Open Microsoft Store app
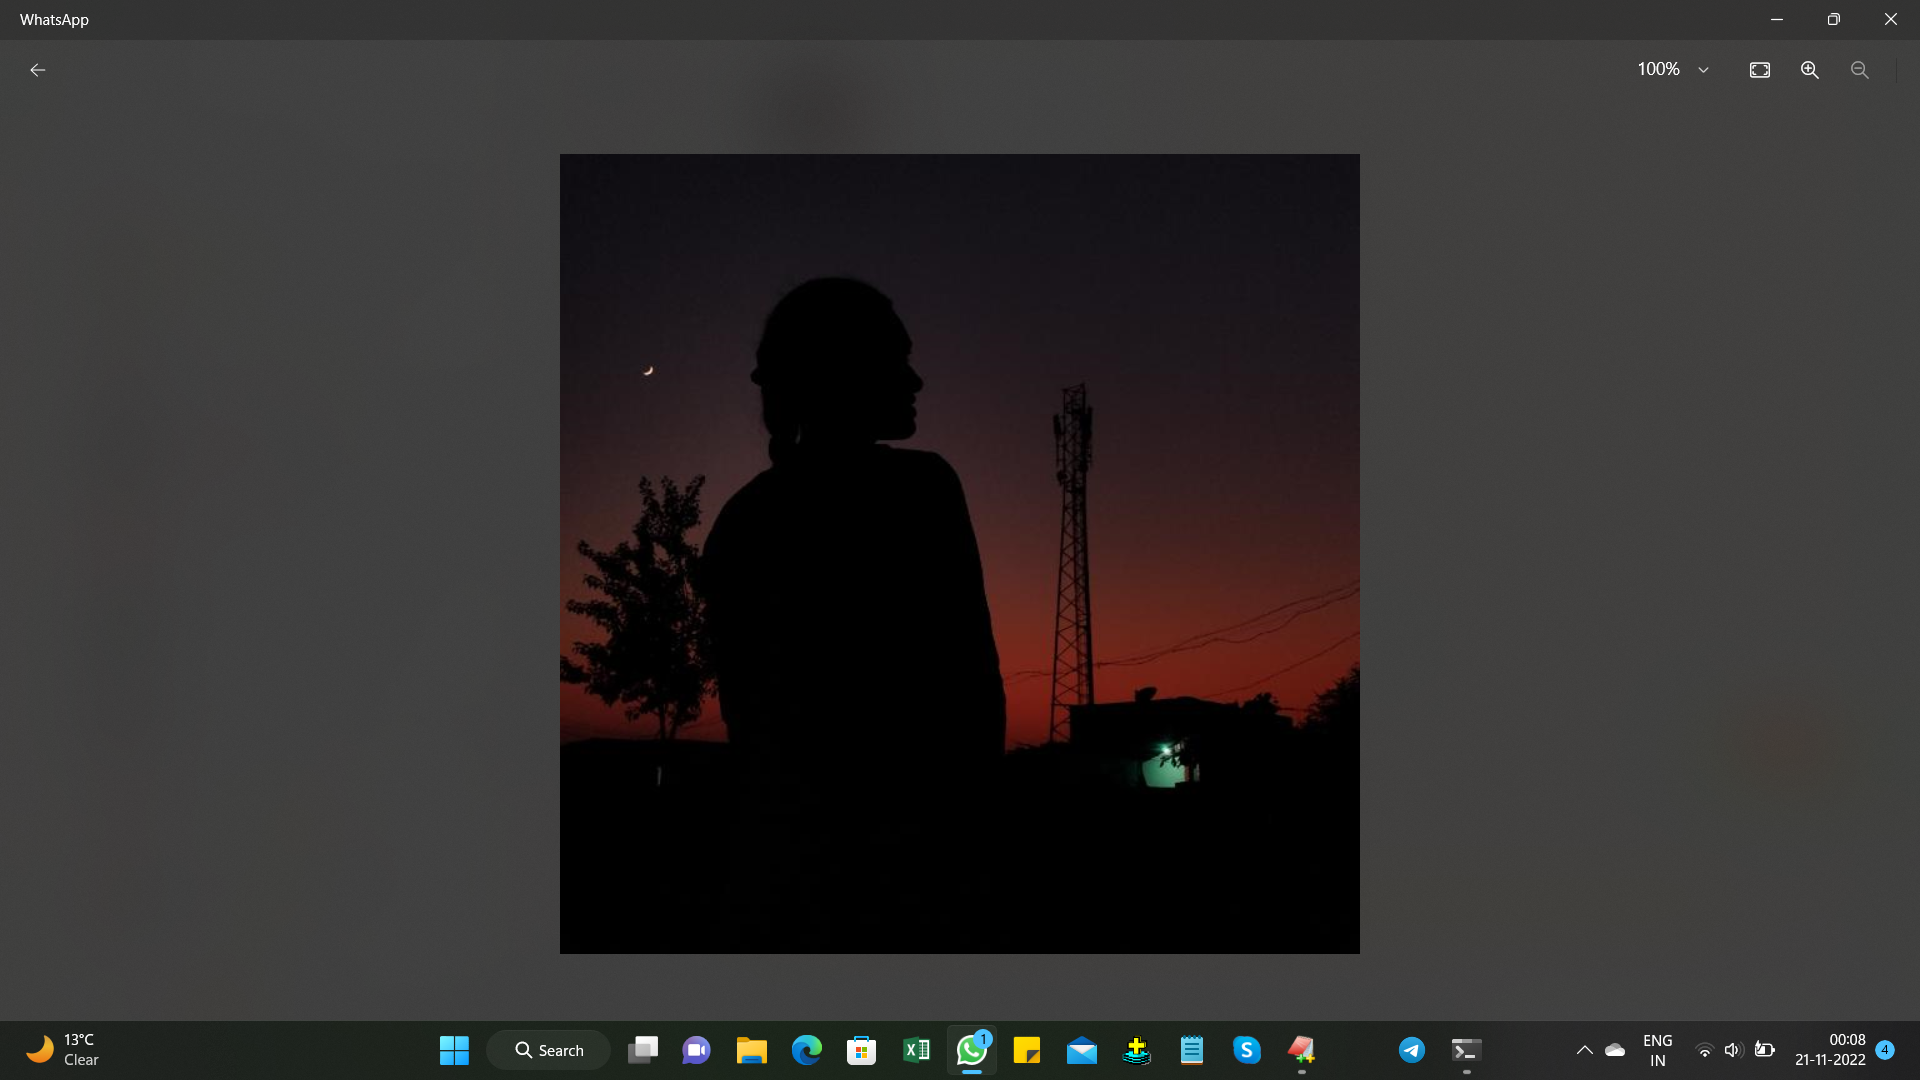This screenshot has width=1920, height=1080. [x=862, y=1050]
